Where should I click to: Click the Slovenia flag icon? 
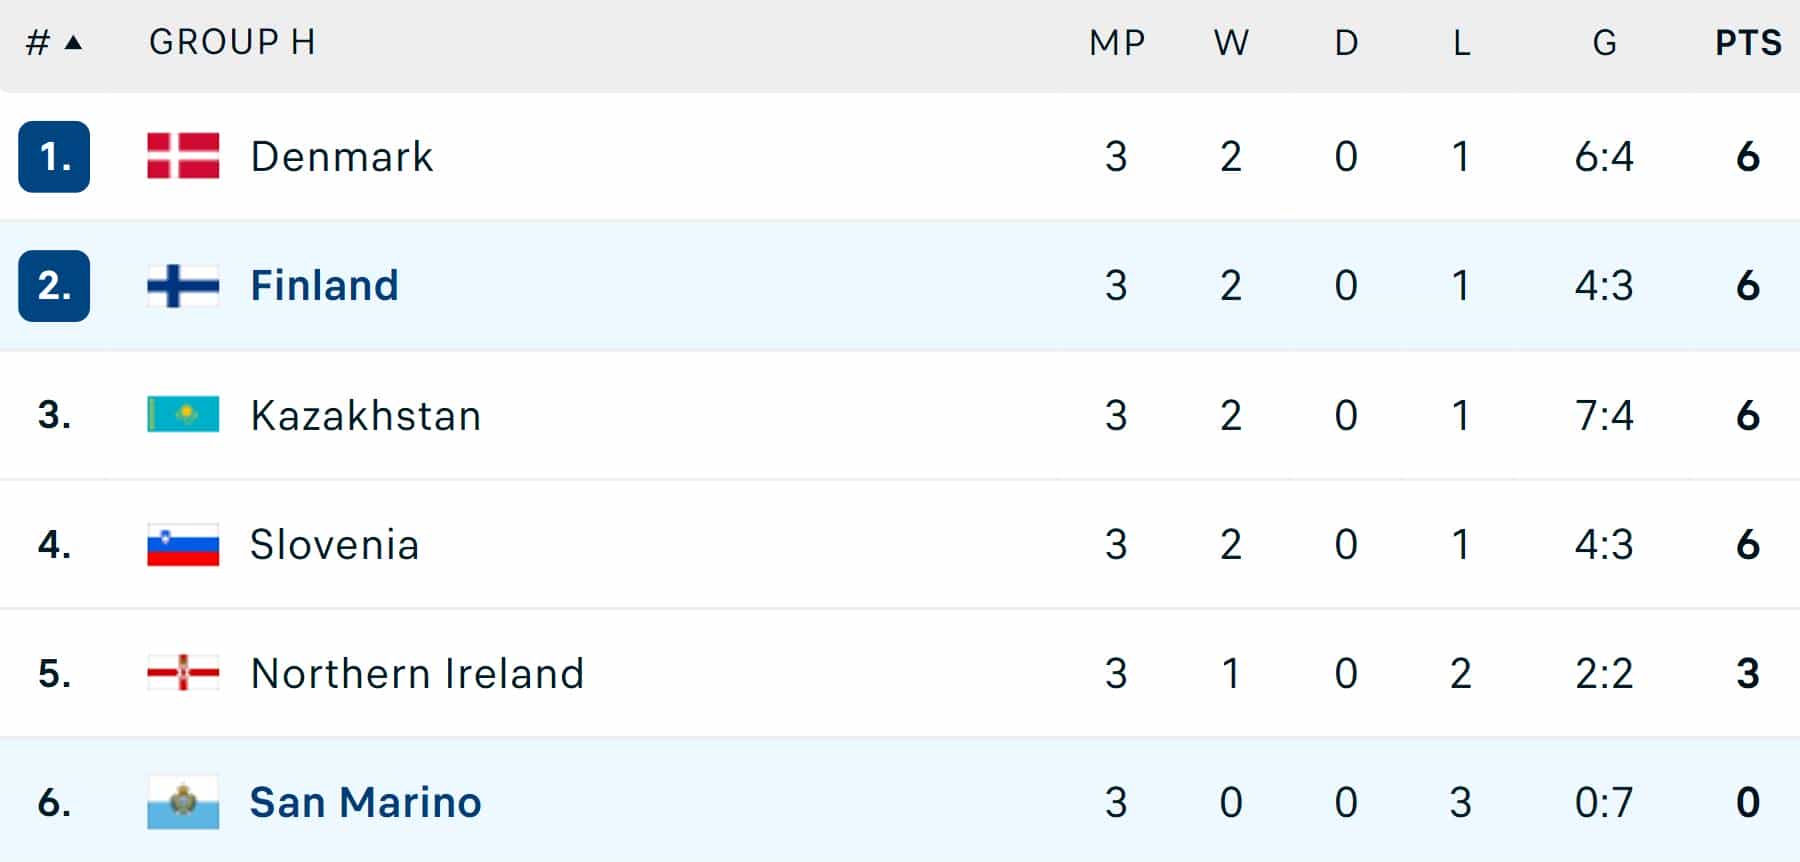[x=183, y=545]
